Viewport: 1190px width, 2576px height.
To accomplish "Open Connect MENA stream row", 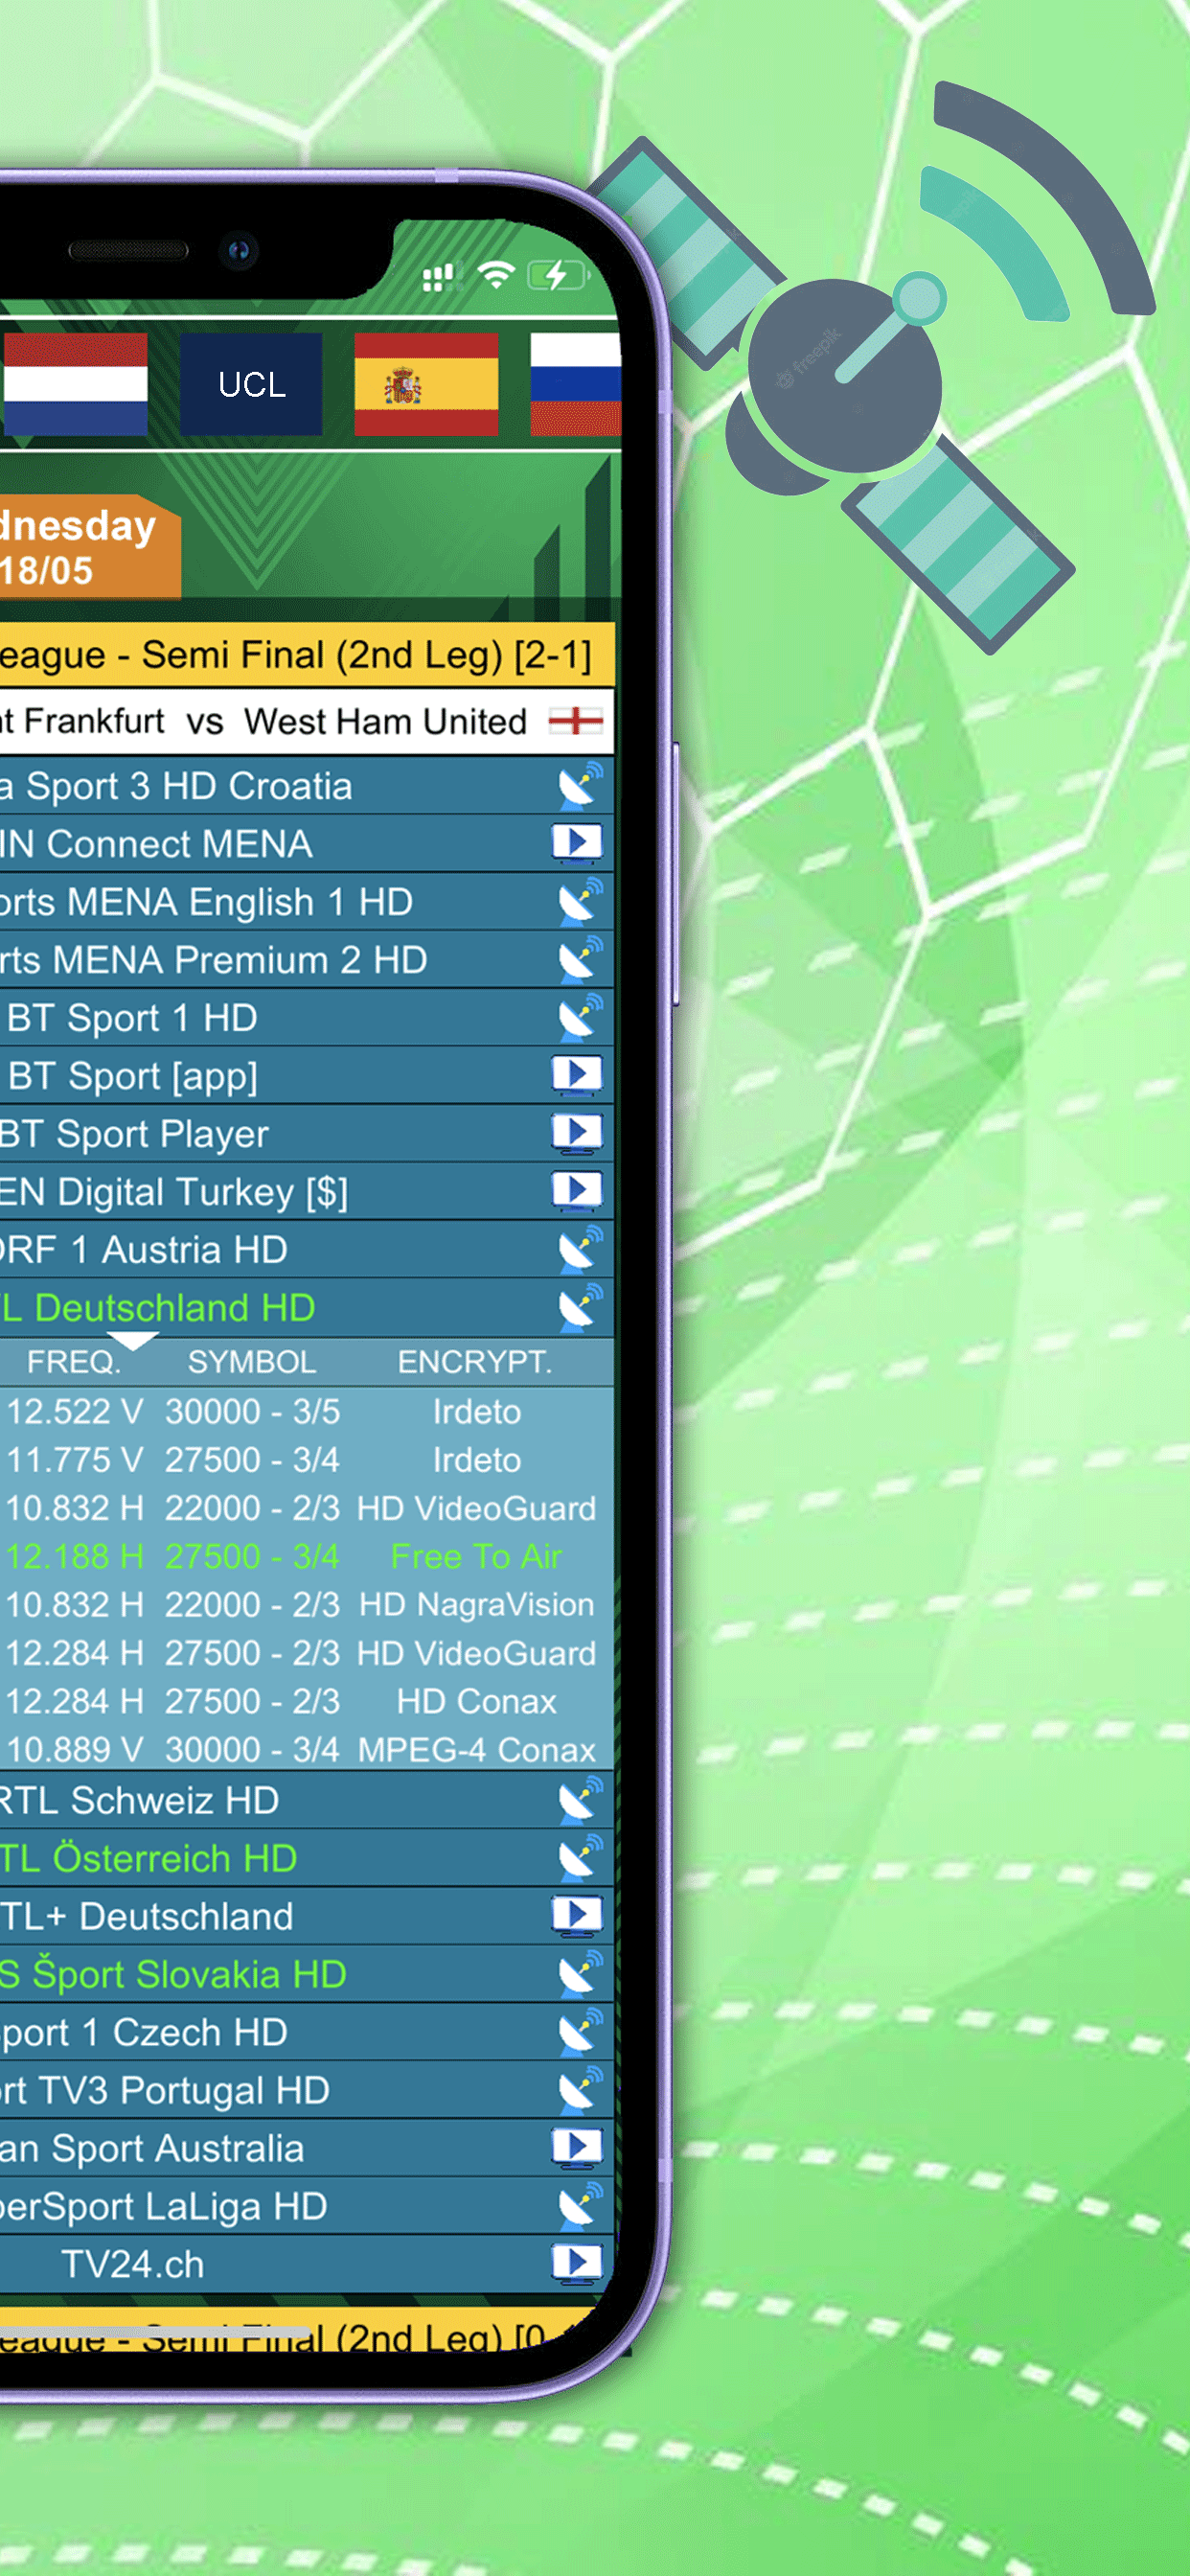I will point(306,844).
